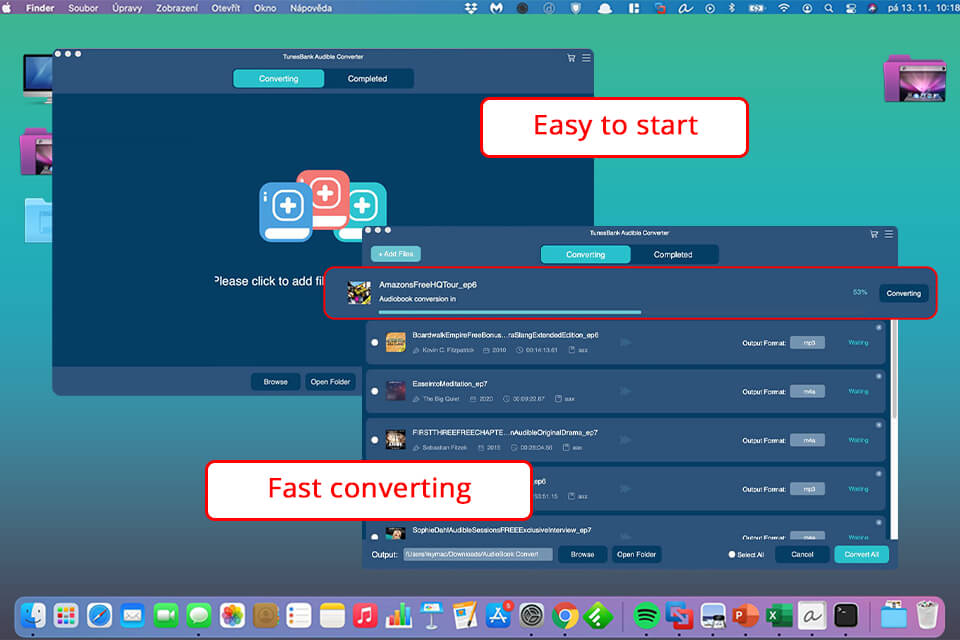960x640 pixels.
Task: Click the blue add-book icon in back window
Action: click(286, 211)
